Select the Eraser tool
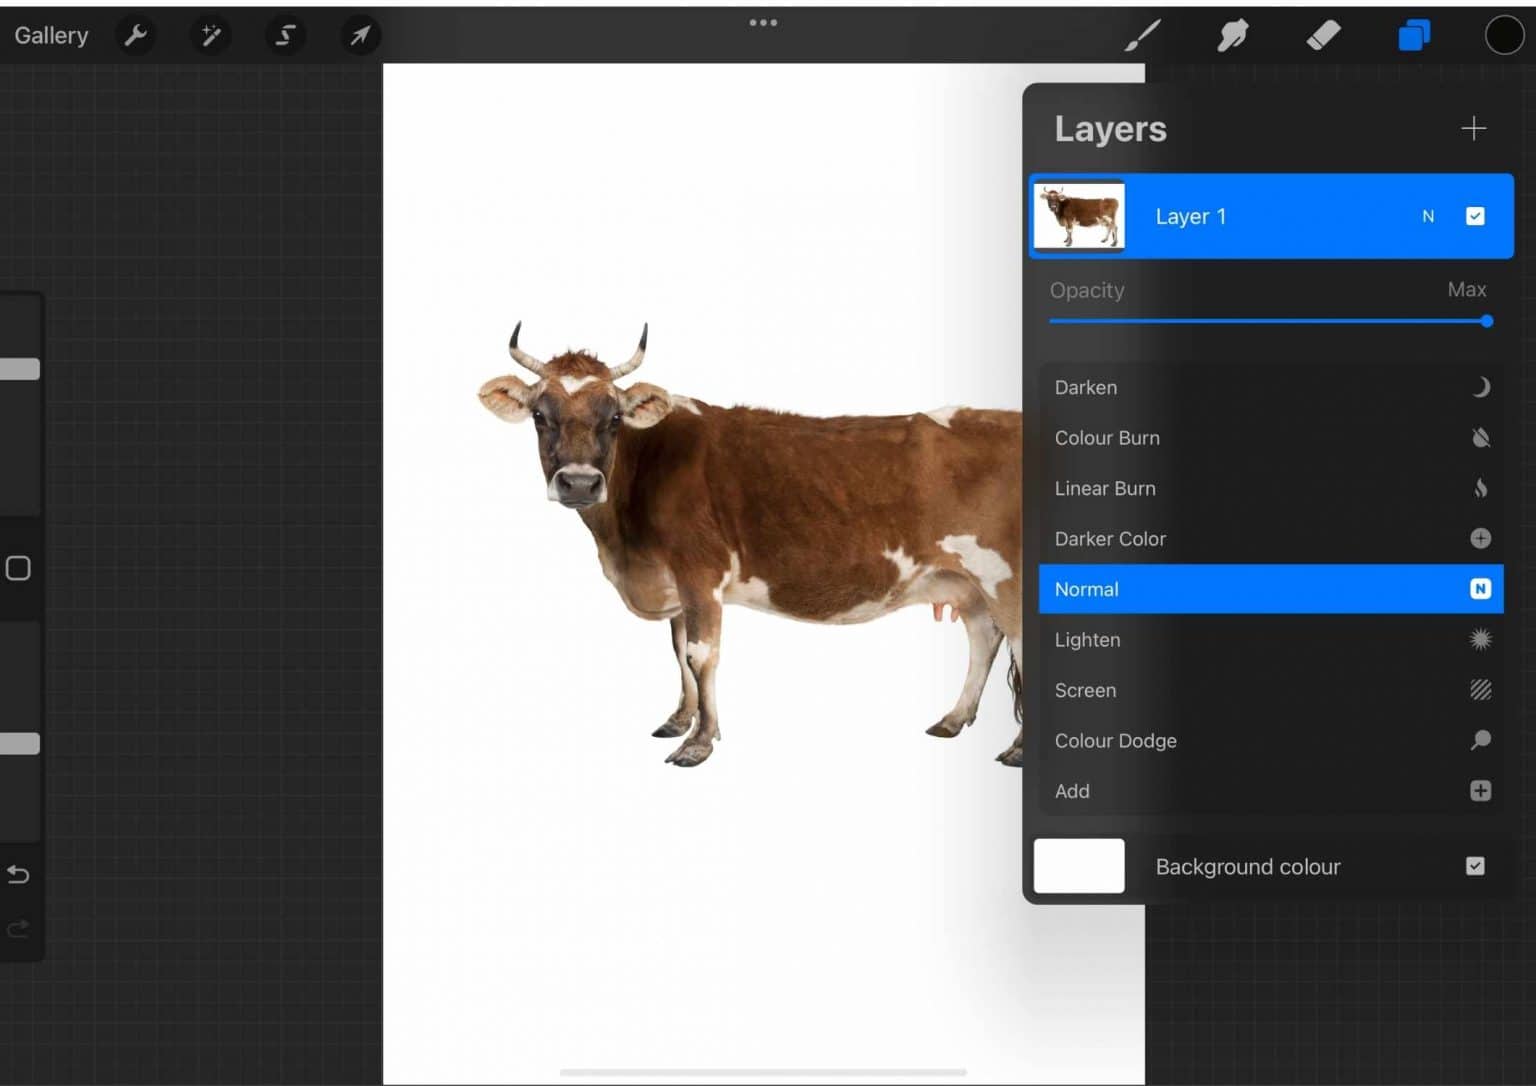Screen dimensions: 1536x1086 click(1322, 35)
